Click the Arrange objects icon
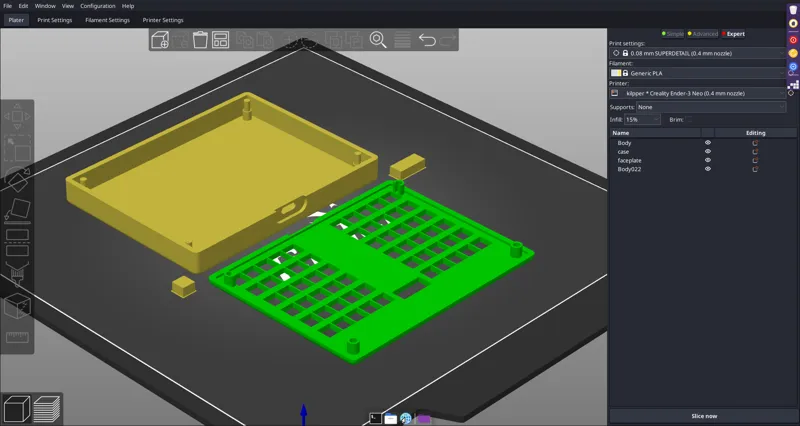Screen dimensions: 800x426 (220, 40)
